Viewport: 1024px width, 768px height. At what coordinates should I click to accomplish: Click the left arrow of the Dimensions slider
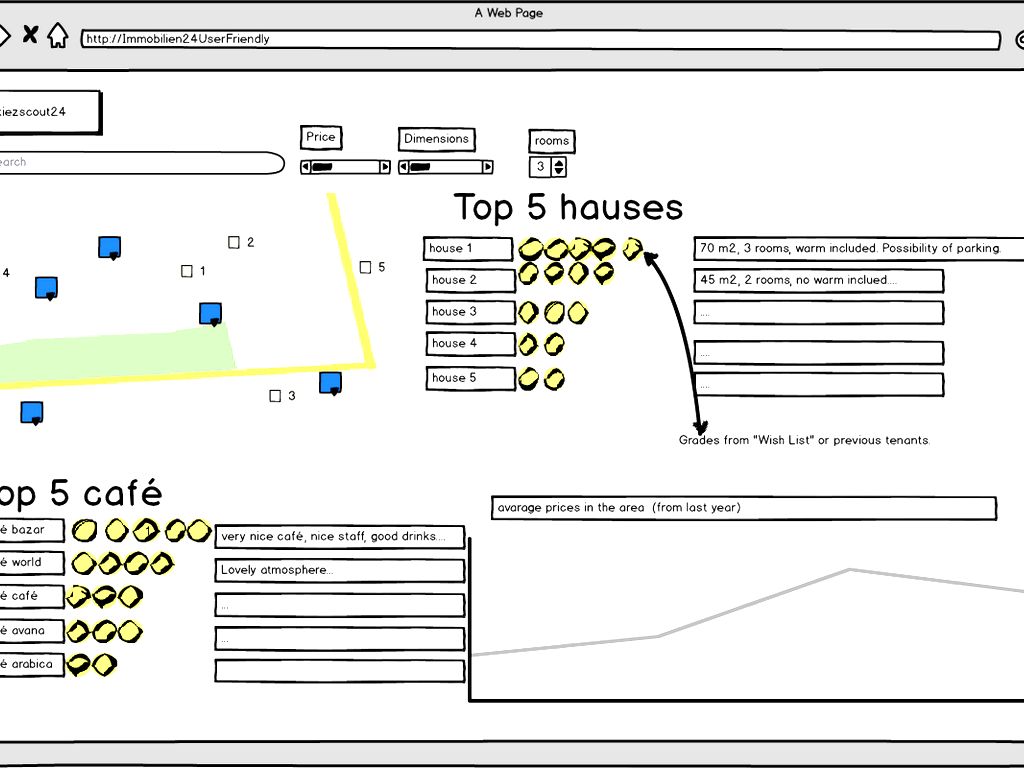[x=404, y=167]
